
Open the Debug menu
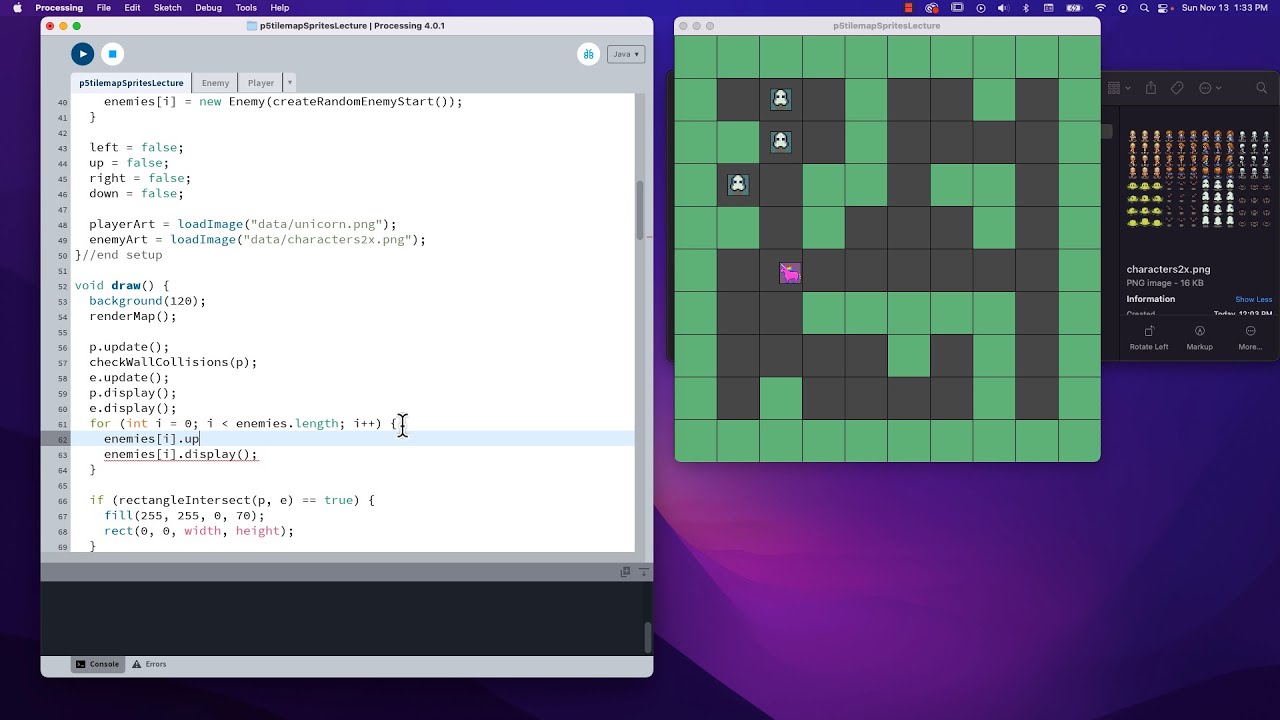tap(209, 8)
